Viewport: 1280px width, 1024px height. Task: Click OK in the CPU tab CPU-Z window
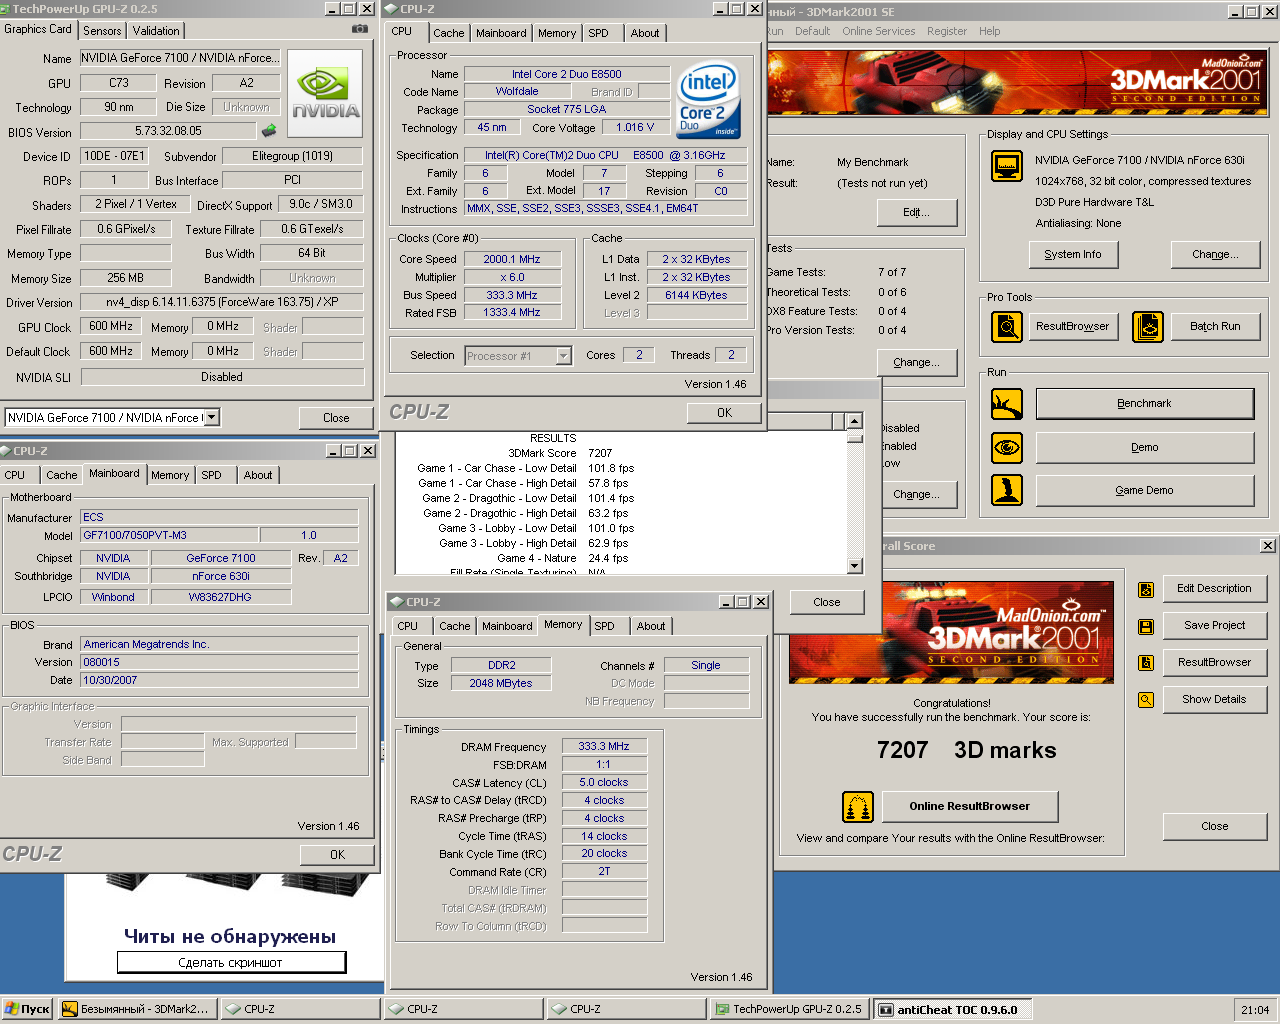pos(724,413)
